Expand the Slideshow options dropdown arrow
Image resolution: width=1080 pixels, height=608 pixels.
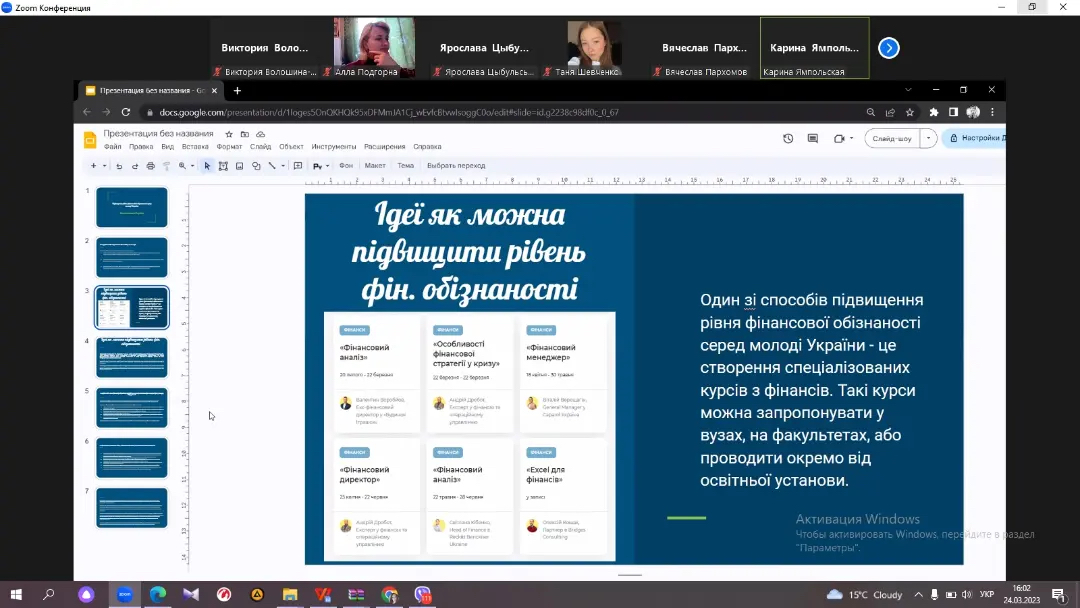(x=930, y=139)
